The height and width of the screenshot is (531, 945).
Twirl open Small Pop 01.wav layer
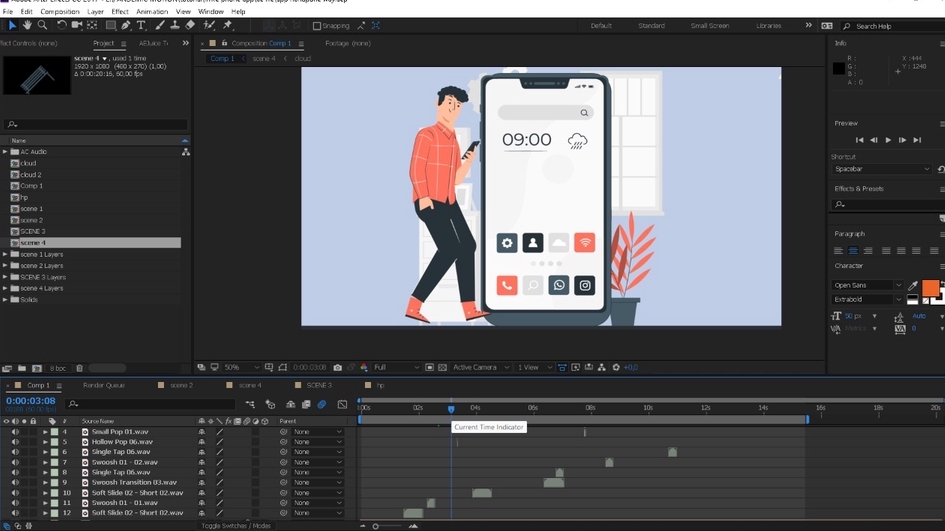click(45, 432)
